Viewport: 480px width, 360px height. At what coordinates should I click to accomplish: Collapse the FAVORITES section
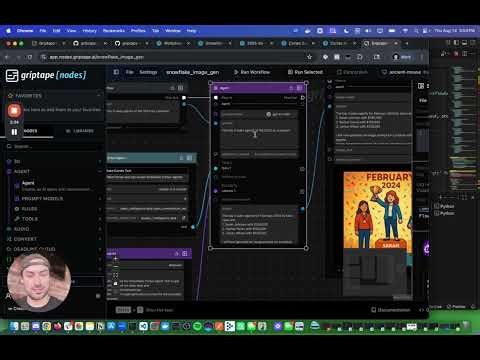(x=99, y=96)
